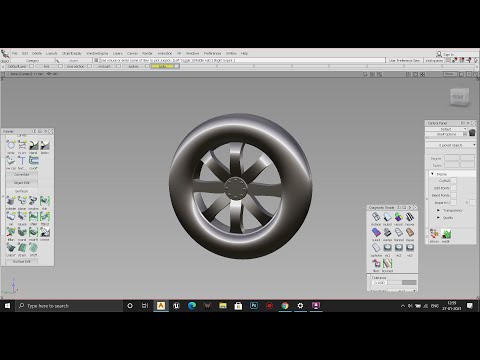Apply multi-color diagnostic shading

[x=387, y=217]
